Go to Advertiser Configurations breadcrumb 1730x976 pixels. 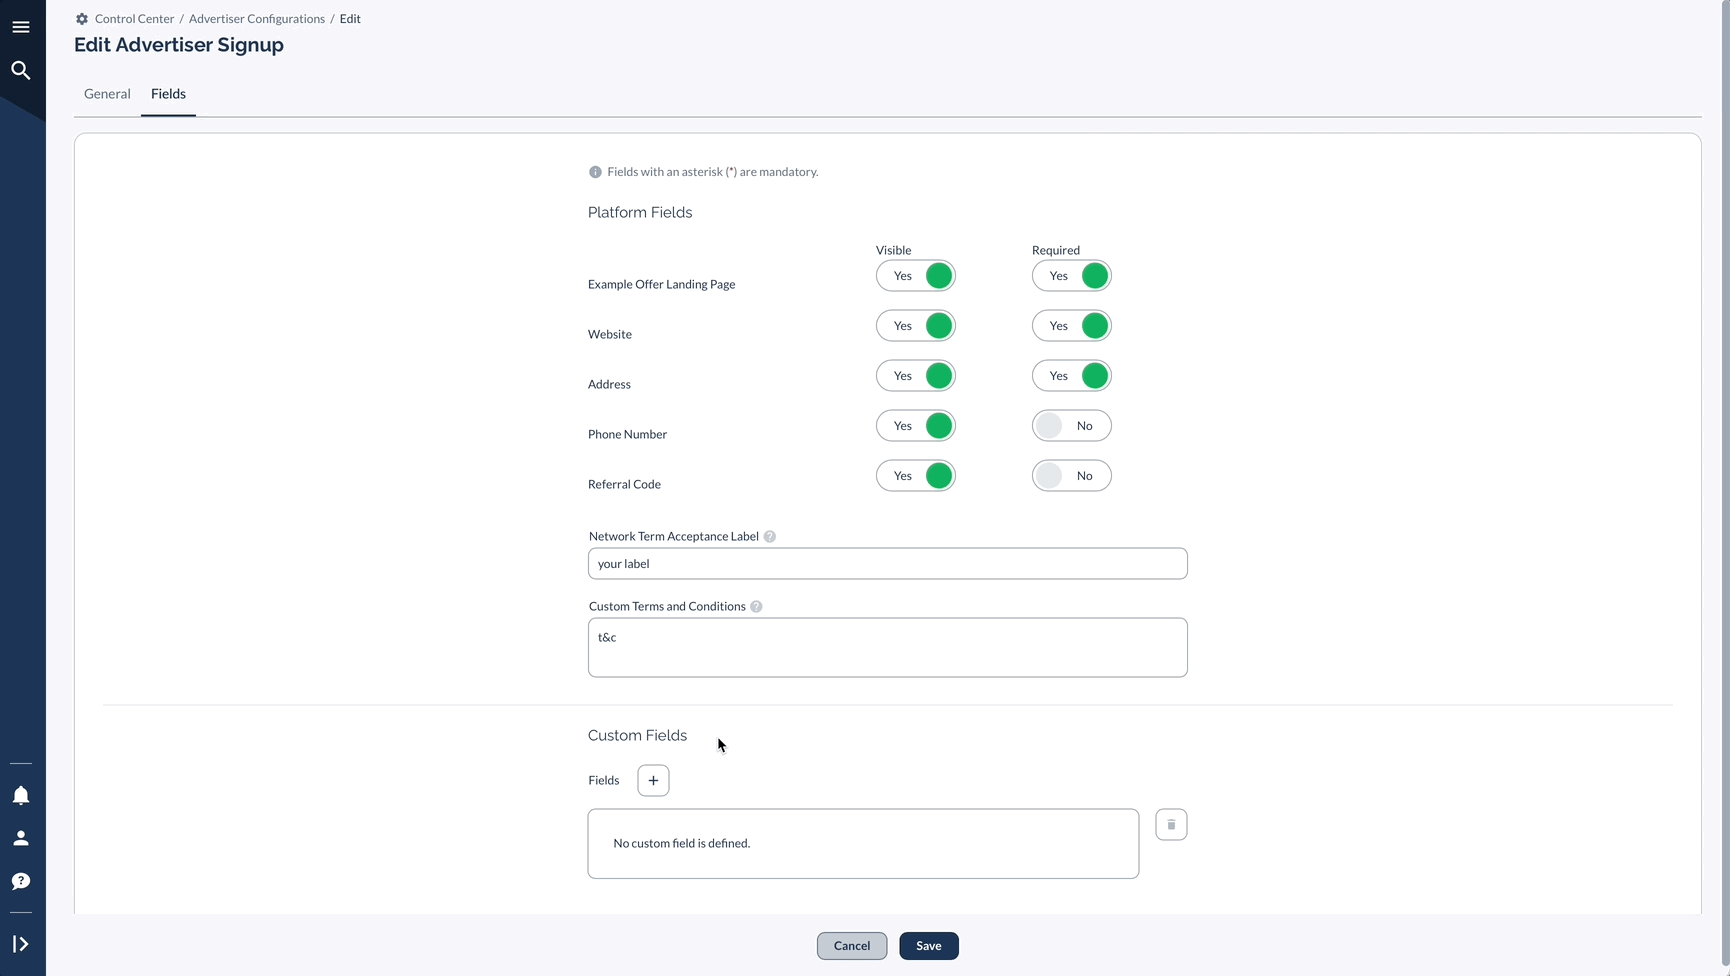257,19
